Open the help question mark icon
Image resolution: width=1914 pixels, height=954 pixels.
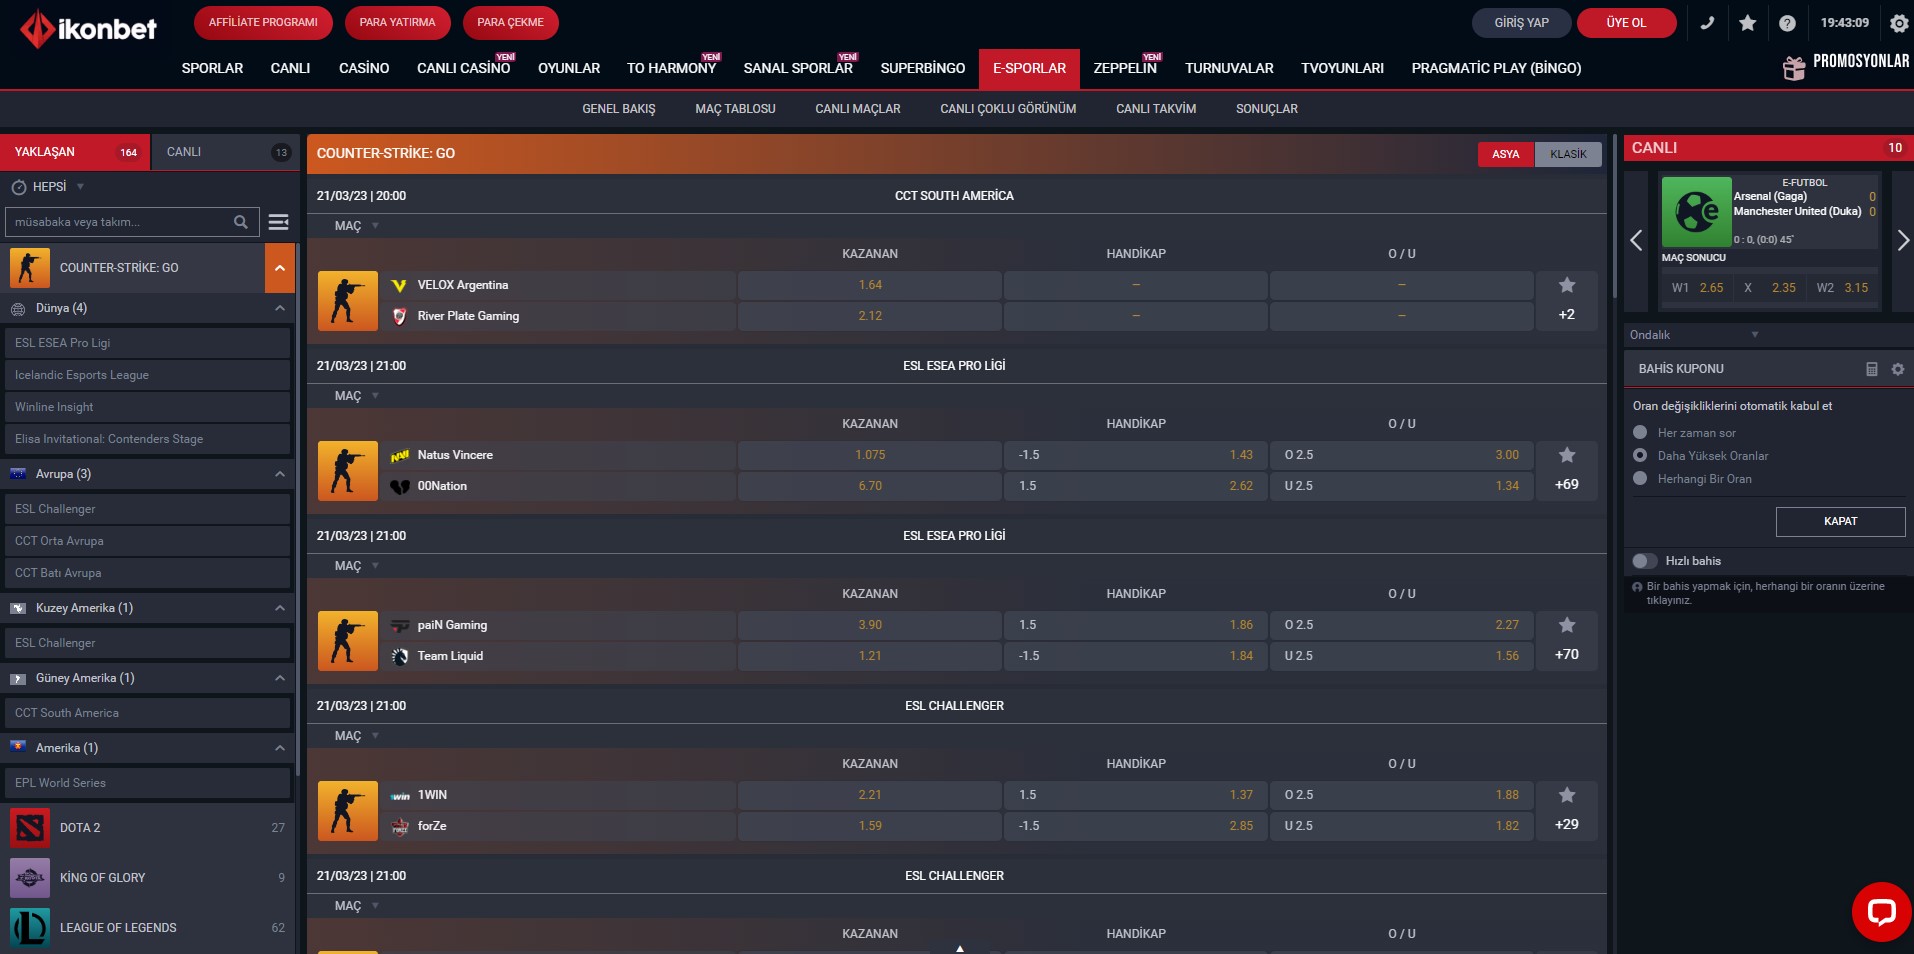point(1787,23)
